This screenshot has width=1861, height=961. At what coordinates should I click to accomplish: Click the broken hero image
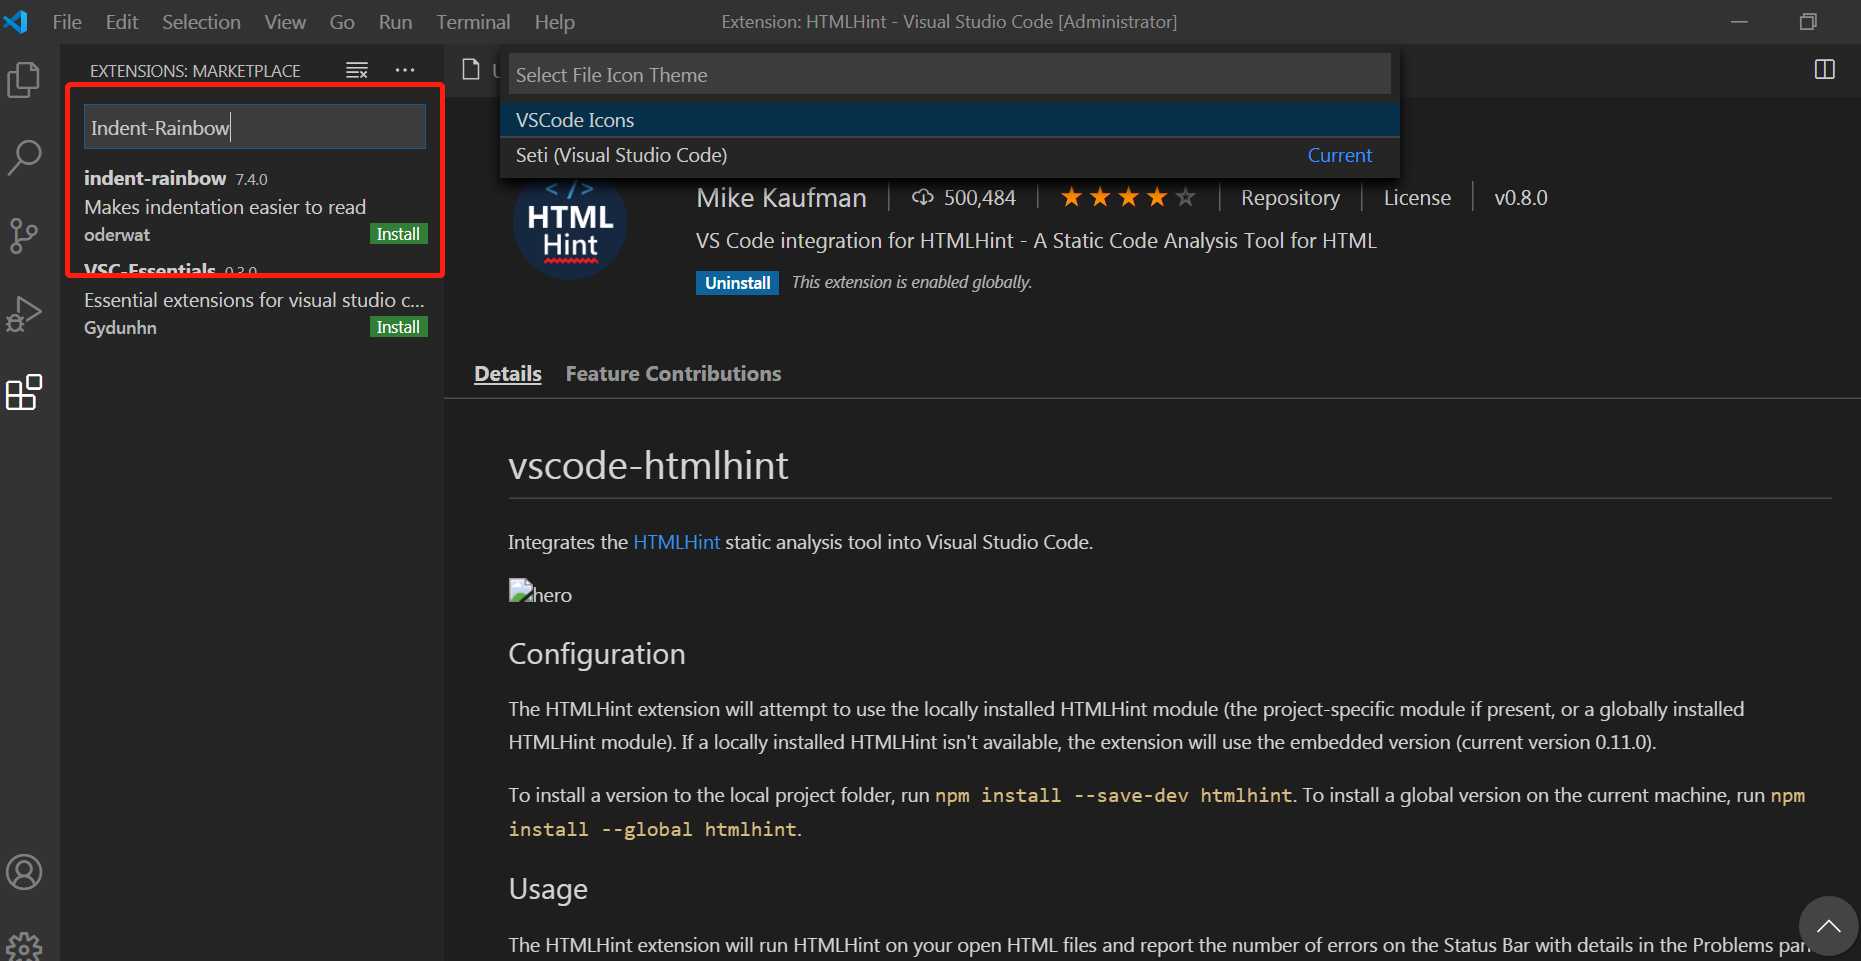pyautogui.click(x=540, y=593)
